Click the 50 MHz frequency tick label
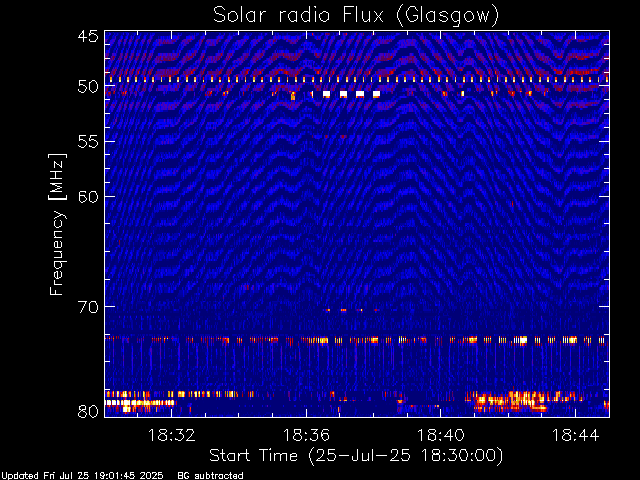Screen dimensions: 640x480 tap(88, 87)
